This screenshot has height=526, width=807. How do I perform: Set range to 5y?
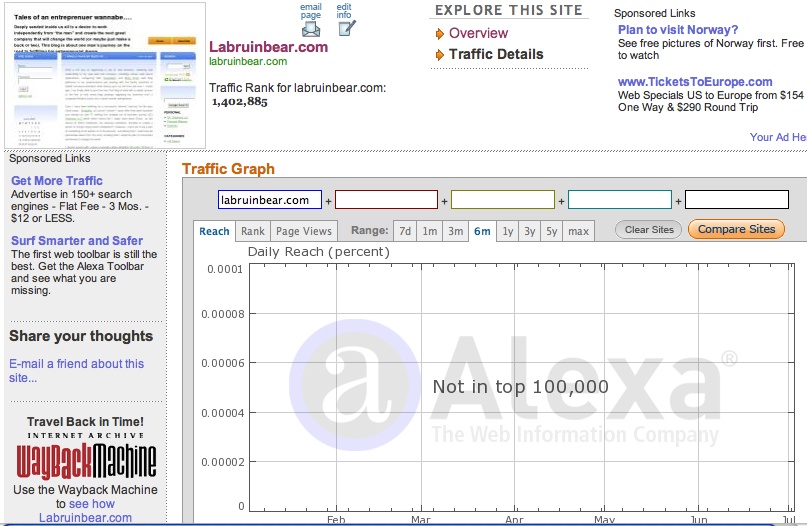pyautogui.click(x=552, y=231)
